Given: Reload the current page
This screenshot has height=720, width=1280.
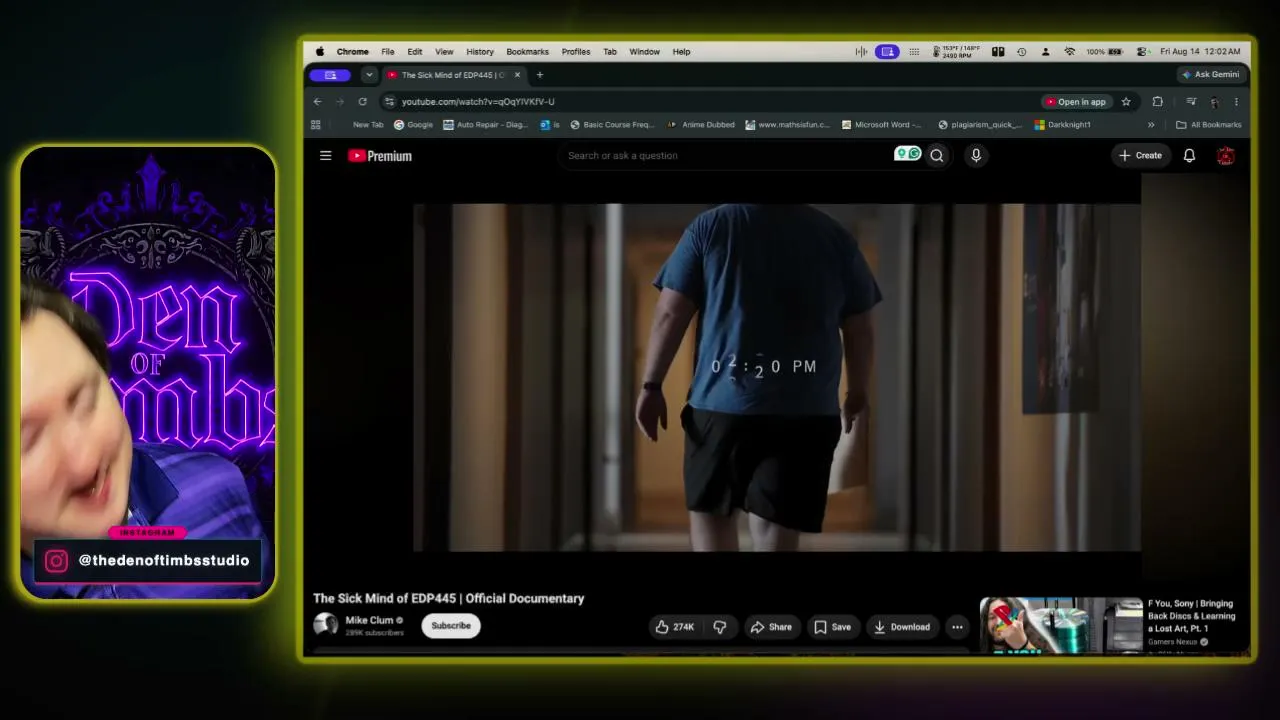Looking at the screenshot, I should tap(362, 101).
